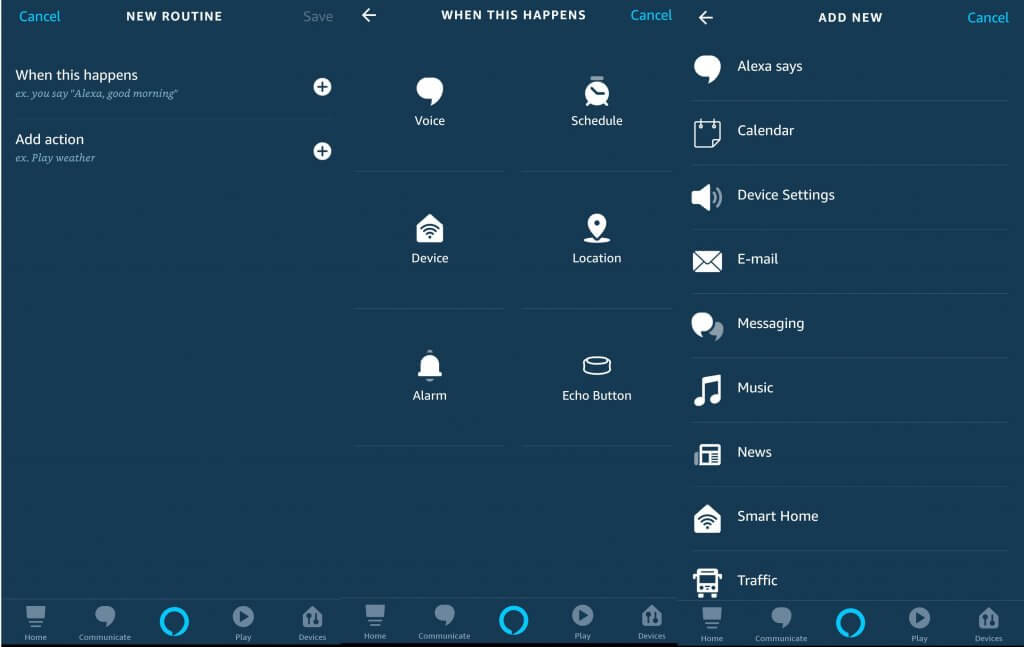
Task: Tap the Location label text
Action: click(597, 259)
